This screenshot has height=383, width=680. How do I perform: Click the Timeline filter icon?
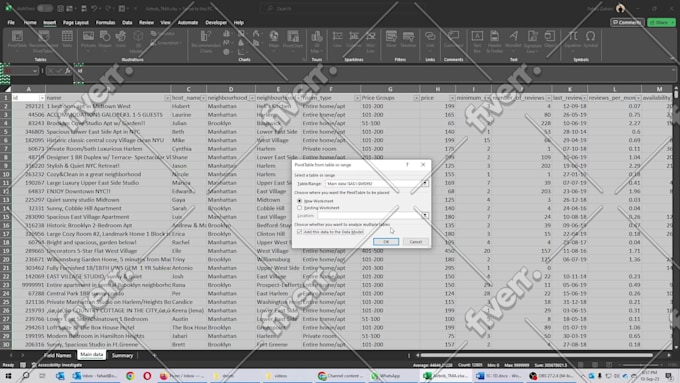click(x=408, y=39)
